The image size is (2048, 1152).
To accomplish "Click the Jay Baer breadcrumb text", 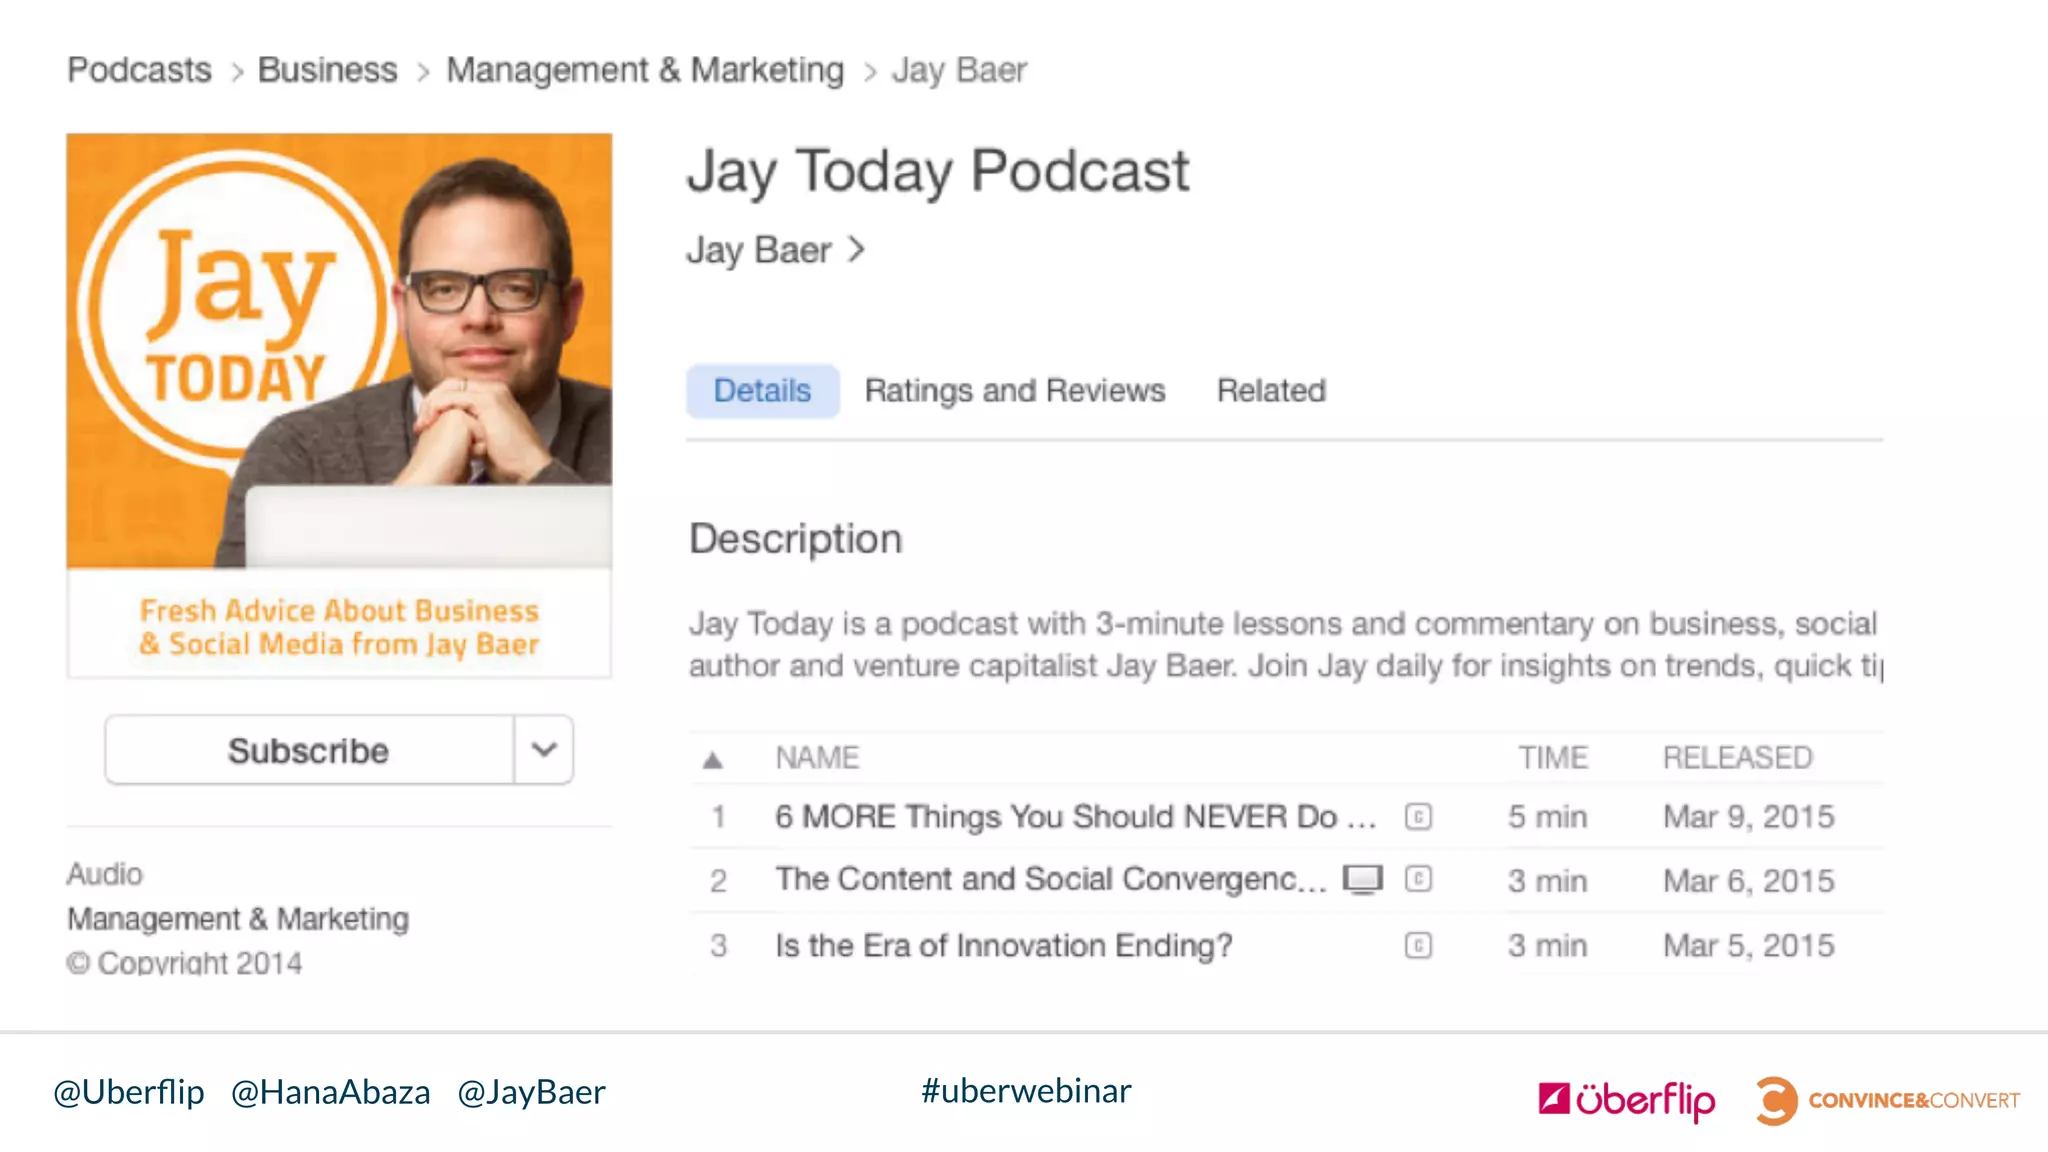I will click(959, 70).
